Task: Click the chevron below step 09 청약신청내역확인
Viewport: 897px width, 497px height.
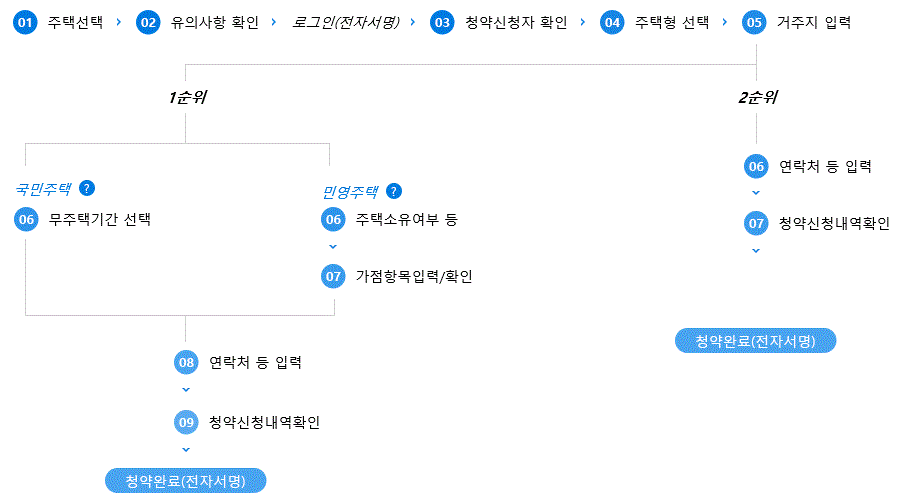Action: coord(186,450)
